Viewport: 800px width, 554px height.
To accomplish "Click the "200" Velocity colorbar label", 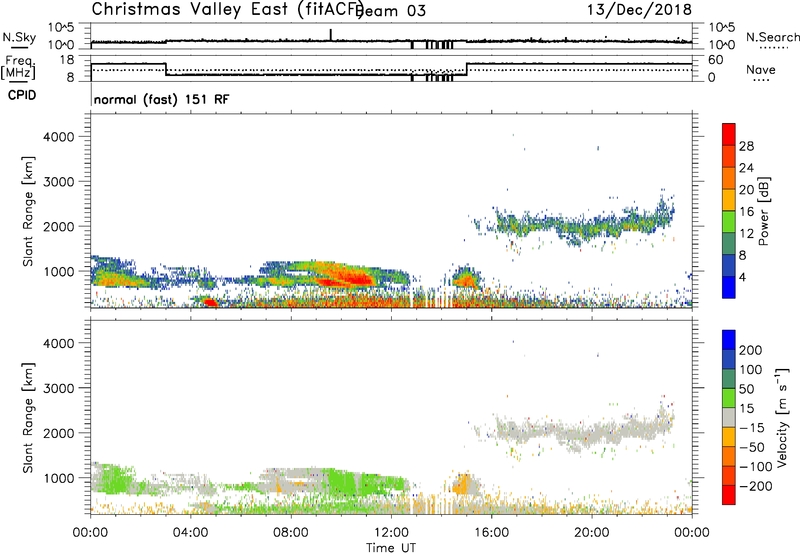I will pos(751,350).
